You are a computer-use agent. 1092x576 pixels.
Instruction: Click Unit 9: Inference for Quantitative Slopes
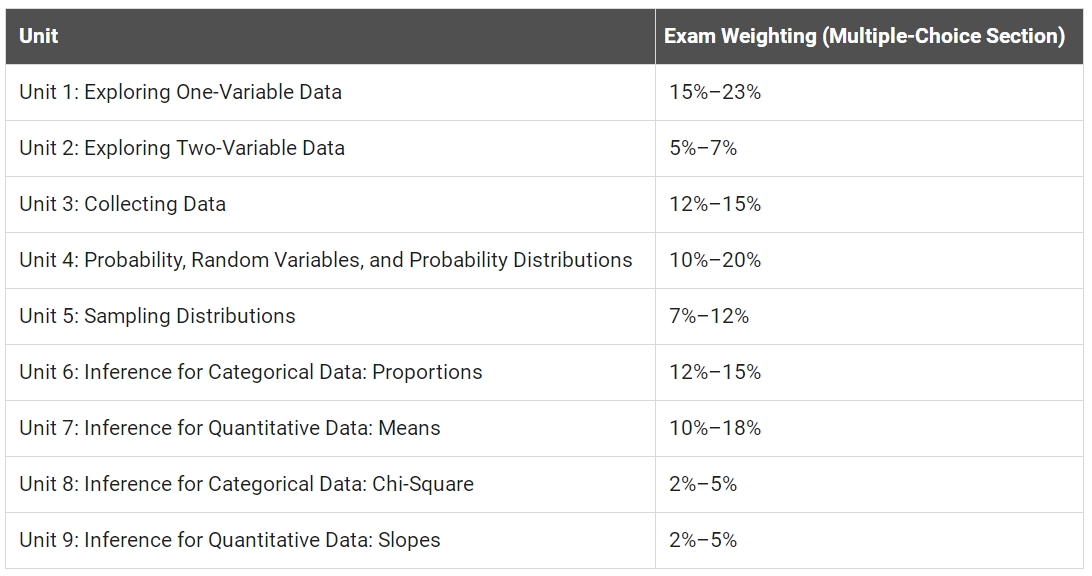tap(230, 540)
